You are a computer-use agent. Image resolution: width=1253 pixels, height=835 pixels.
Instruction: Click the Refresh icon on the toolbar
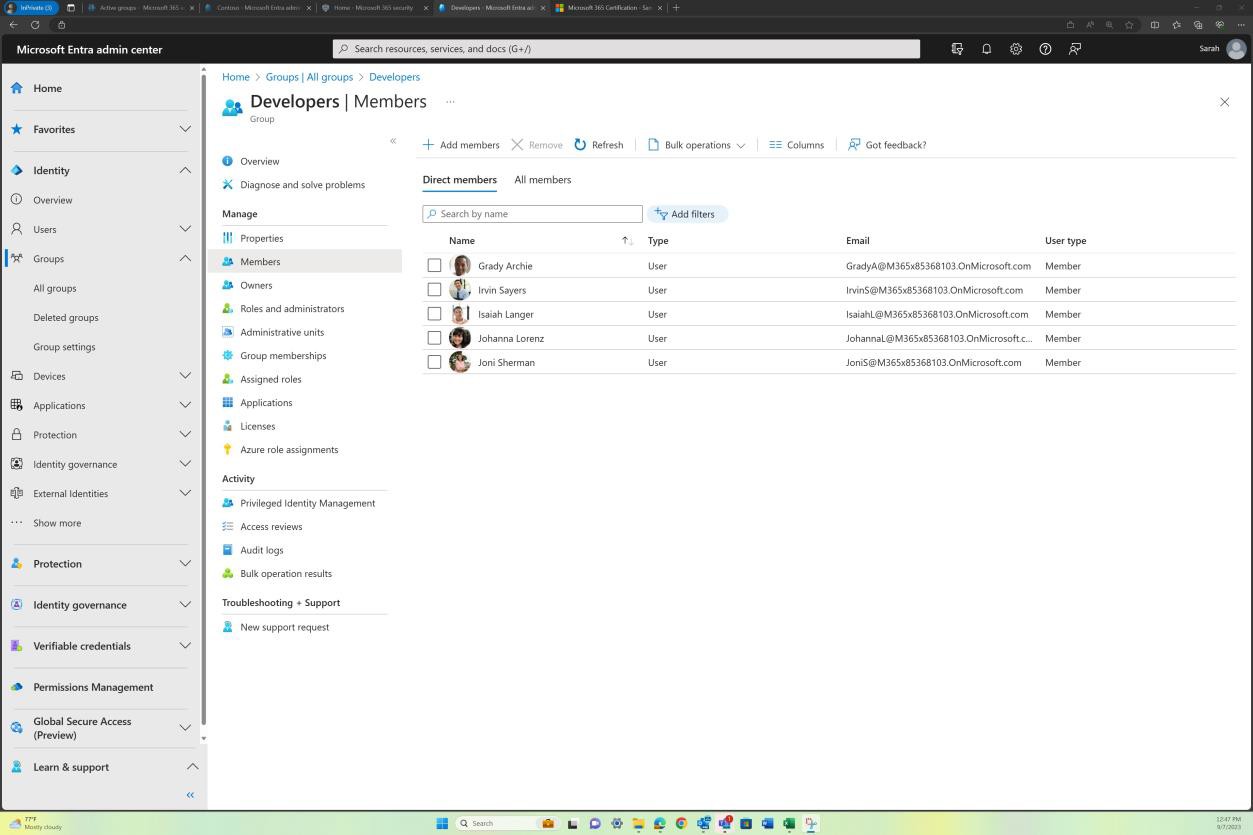[x=580, y=144]
